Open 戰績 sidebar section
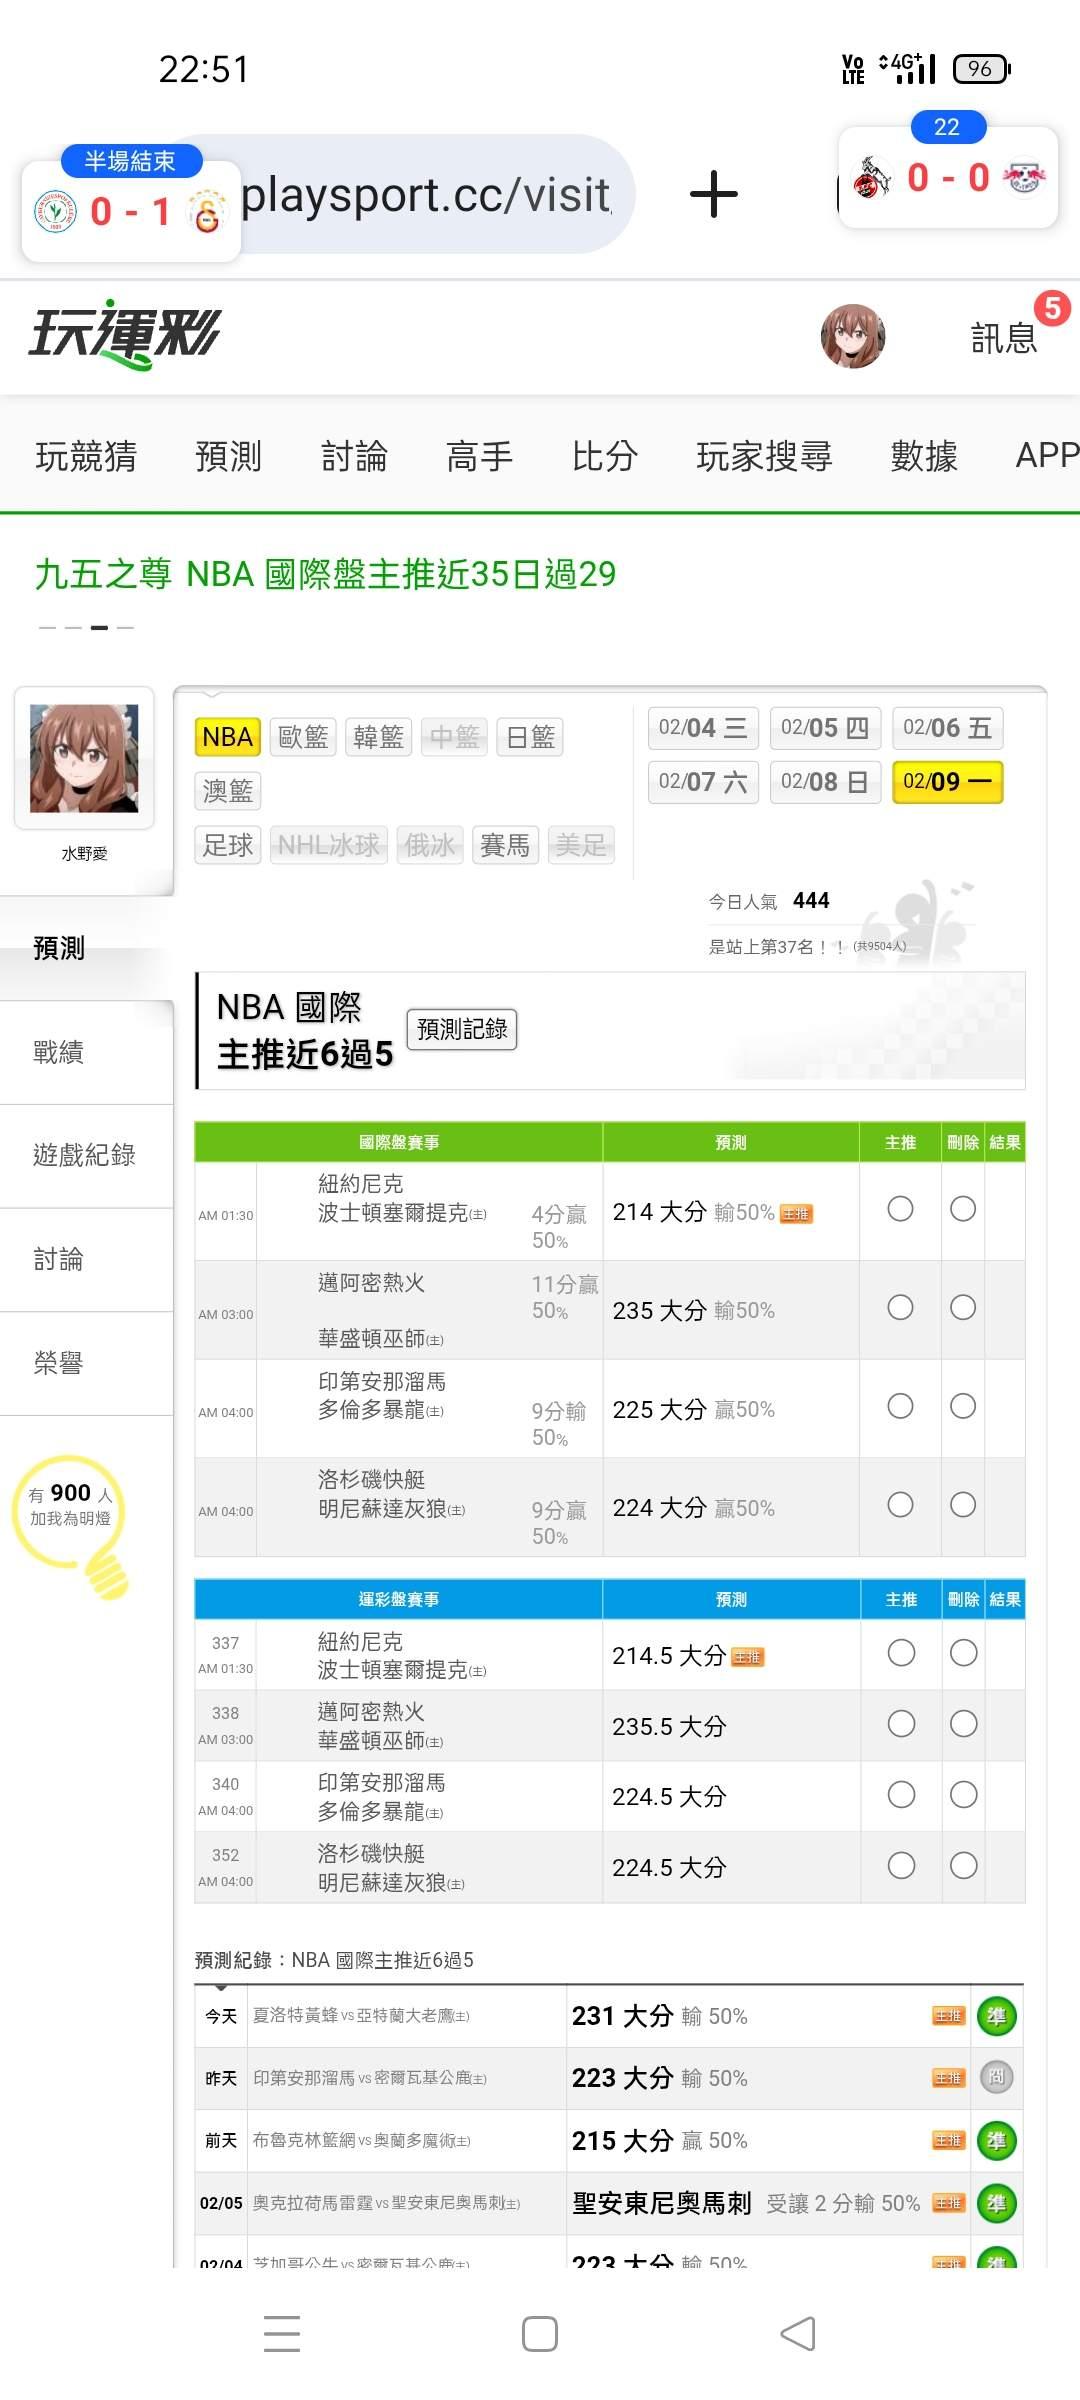Image resolution: width=1080 pixels, height=2400 pixels. tap(86, 1052)
